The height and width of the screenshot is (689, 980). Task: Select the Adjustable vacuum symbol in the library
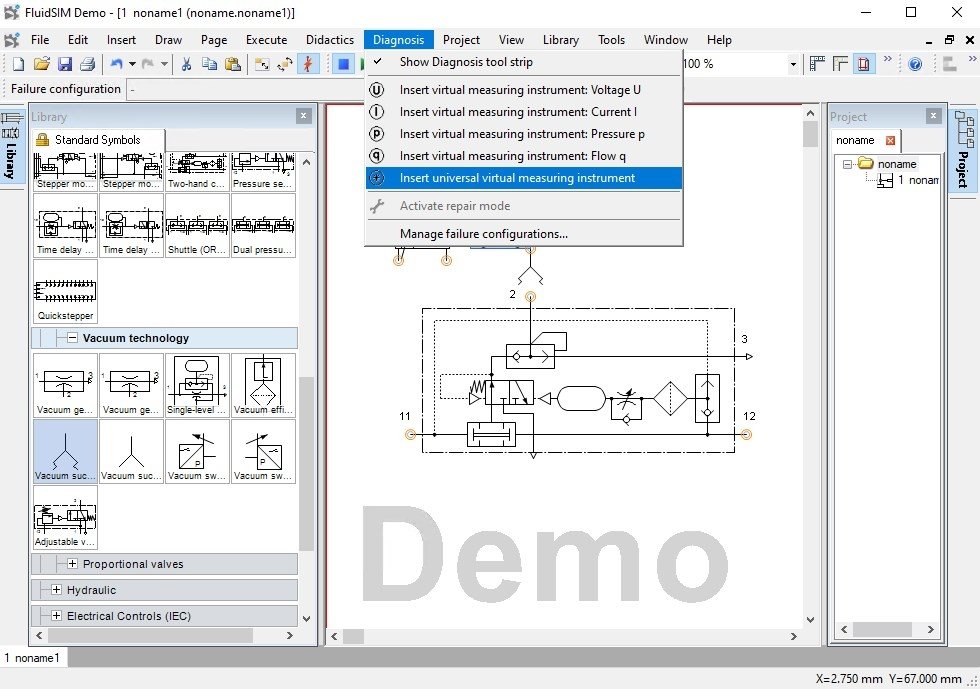66,518
